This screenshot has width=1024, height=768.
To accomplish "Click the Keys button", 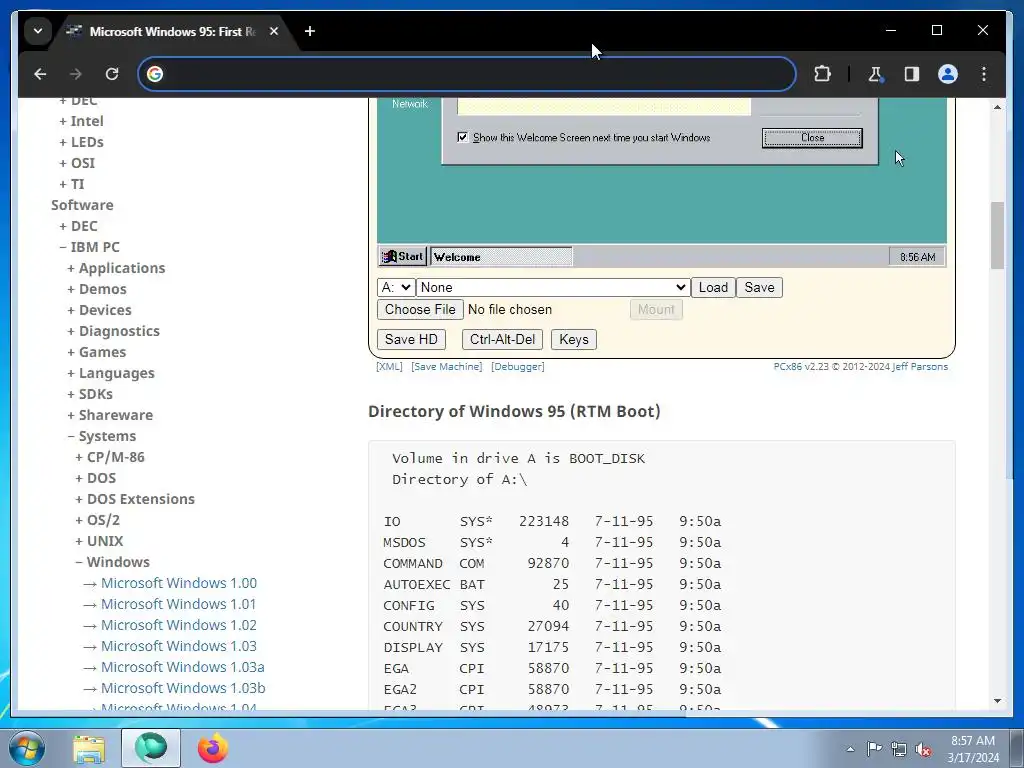I will tap(574, 340).
